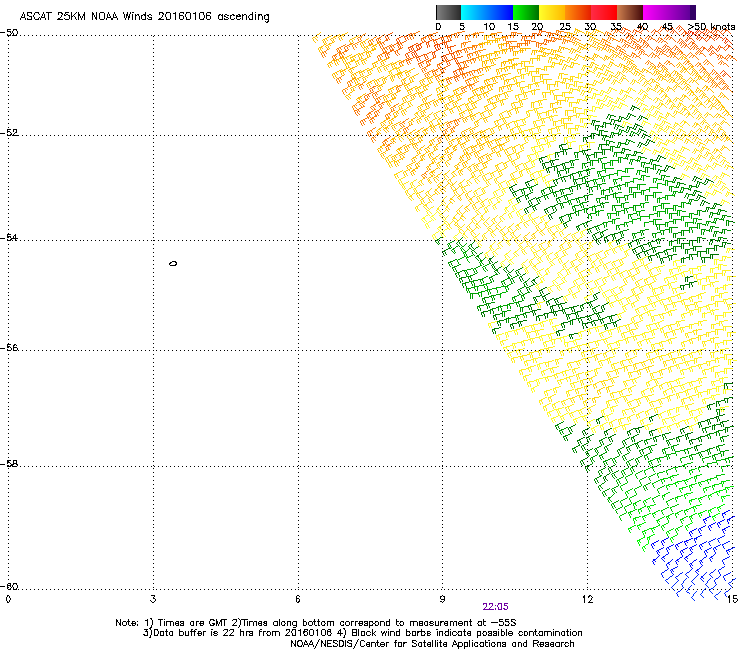Click the magenta 40-45 knots color swatch
Viewport: 740px width, 650px height.
656,12
